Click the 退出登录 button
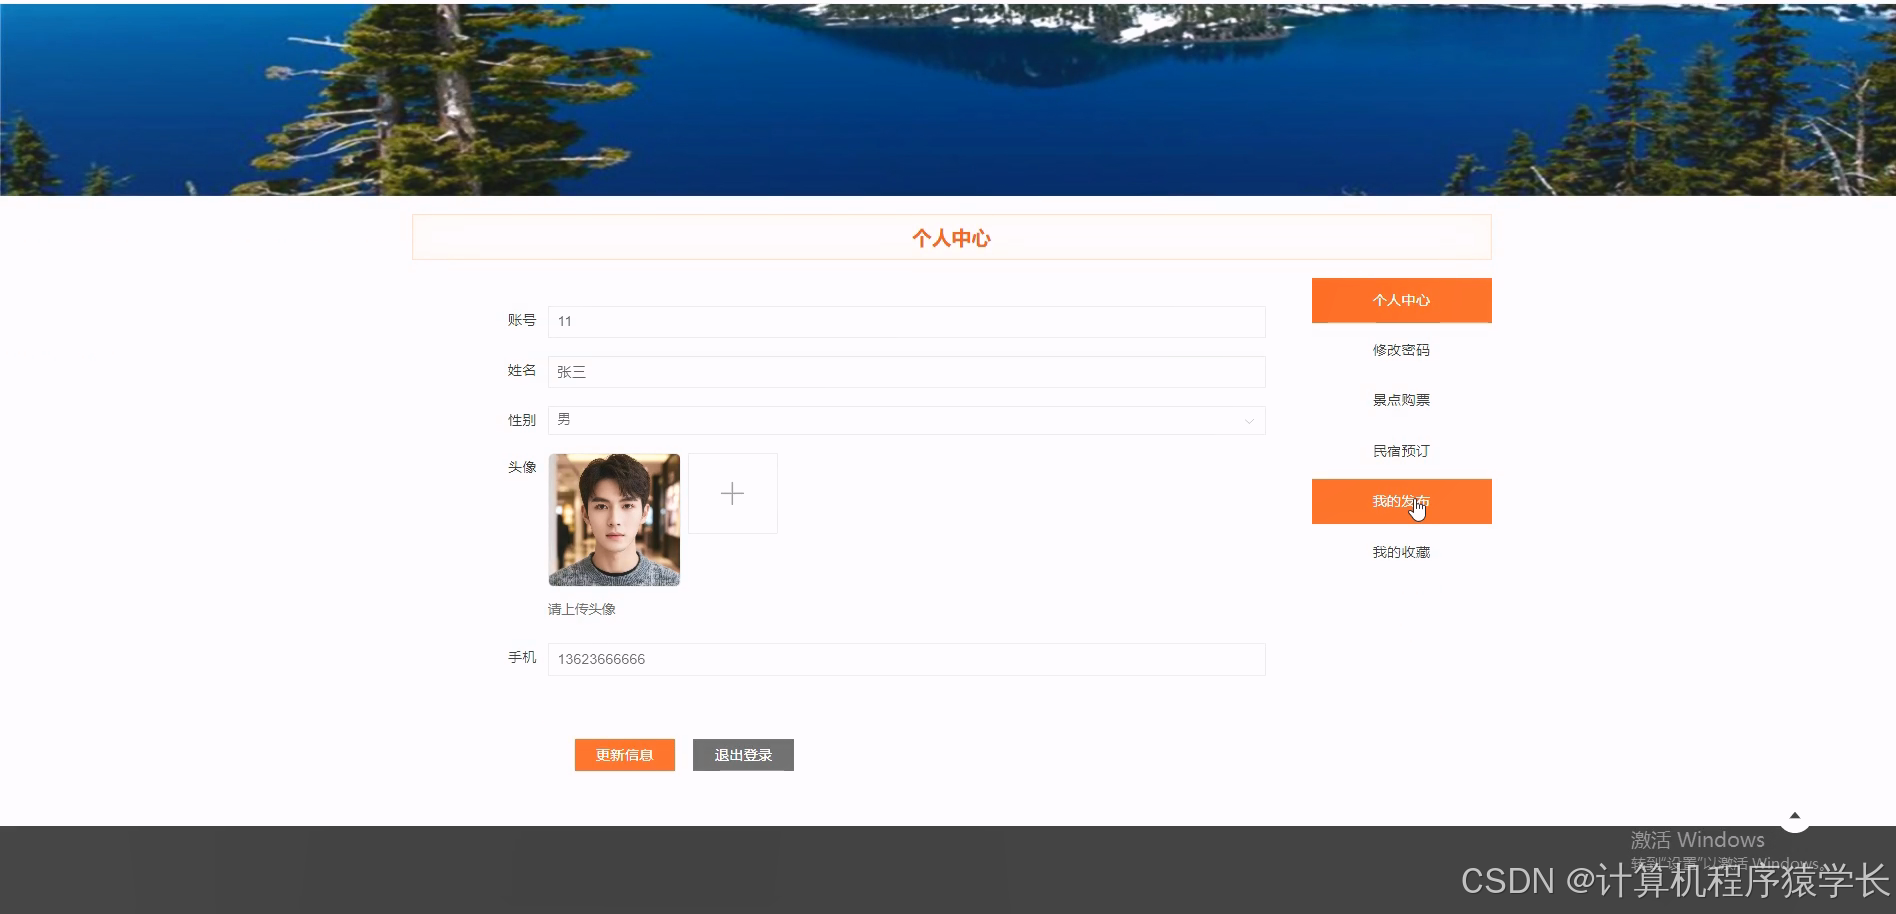 pos(743,754)
